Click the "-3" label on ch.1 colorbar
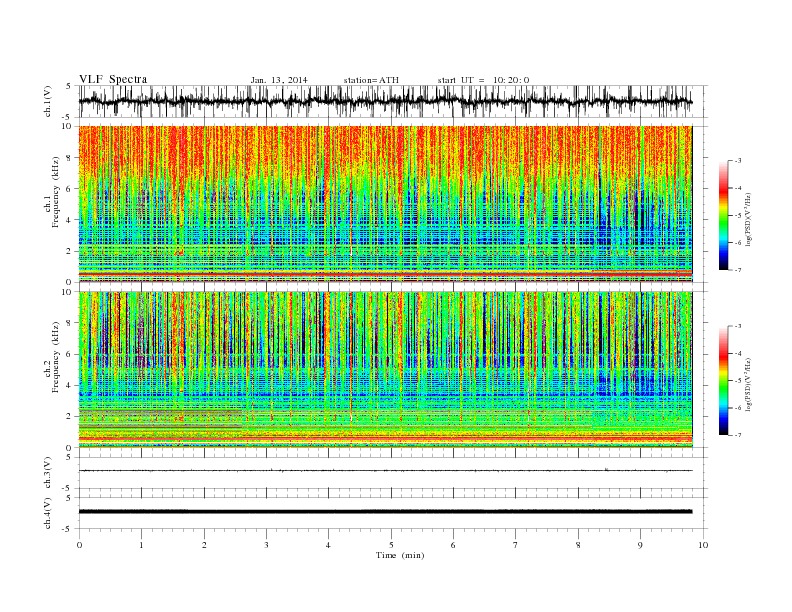Screen dimensions: 792x612 [x=738, y=161]
